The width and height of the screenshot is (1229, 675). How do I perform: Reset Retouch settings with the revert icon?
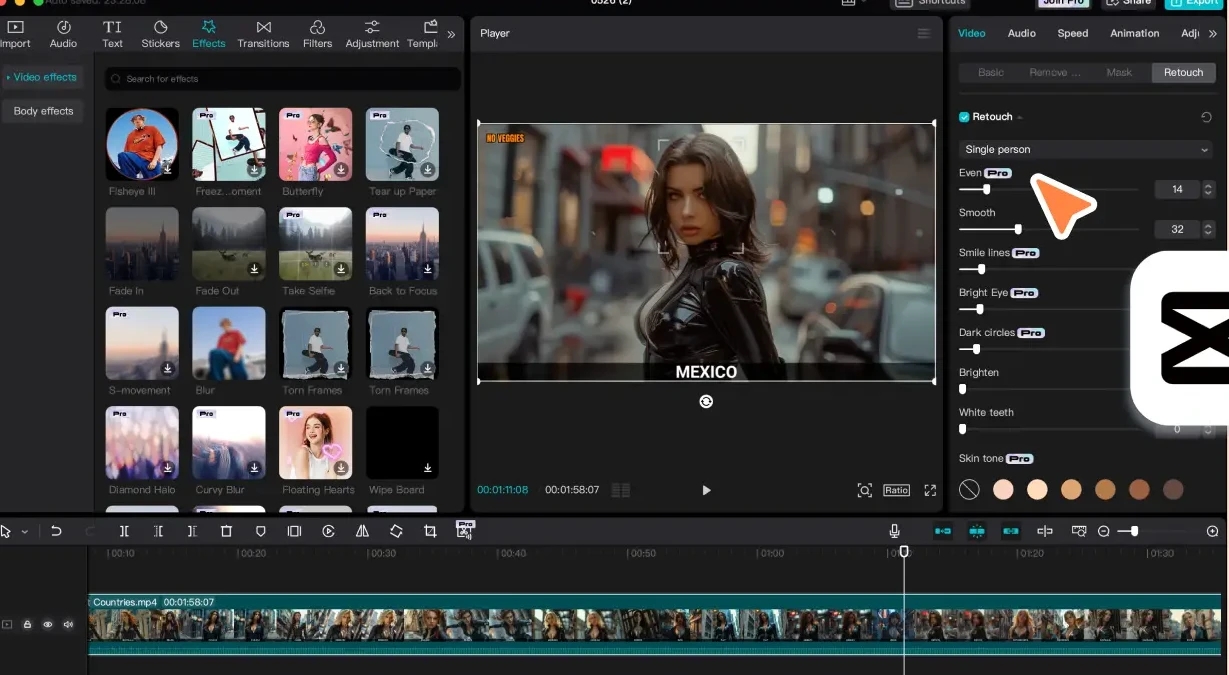(1206, 117)
